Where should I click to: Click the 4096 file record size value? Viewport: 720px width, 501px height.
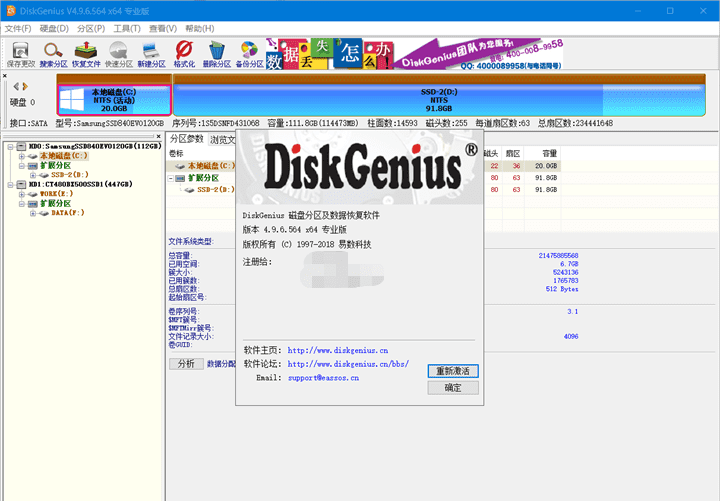[x=571, y=337]
